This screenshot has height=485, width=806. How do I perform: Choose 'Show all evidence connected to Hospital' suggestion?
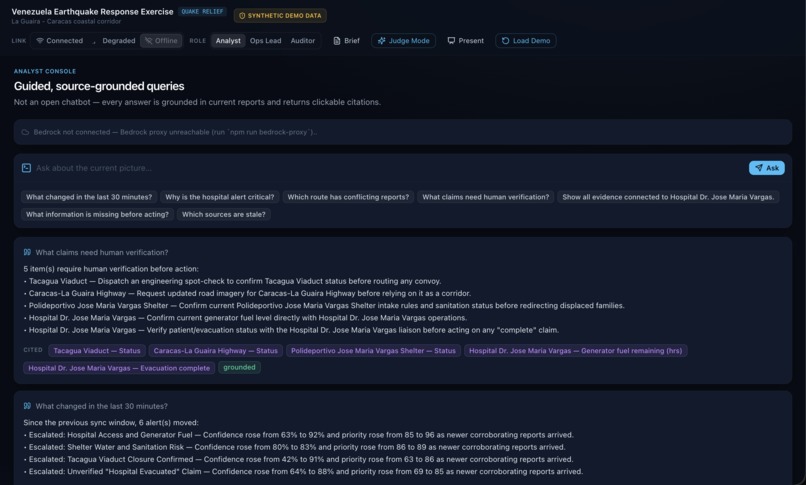pyautogui.click(x=668, y=197)
